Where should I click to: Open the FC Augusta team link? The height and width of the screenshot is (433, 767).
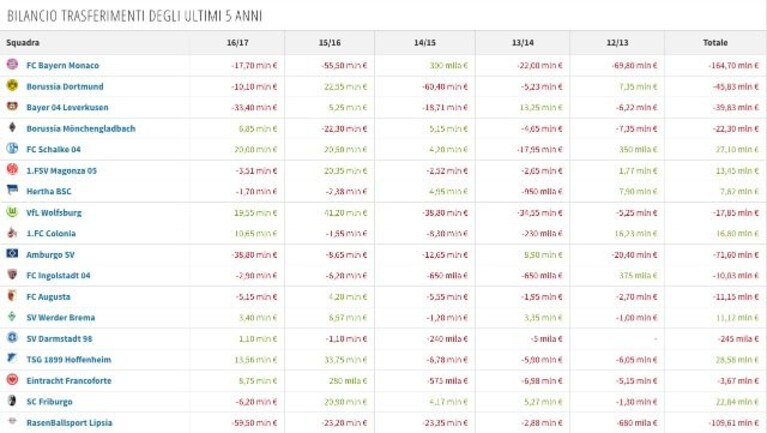tap(48, 296)
